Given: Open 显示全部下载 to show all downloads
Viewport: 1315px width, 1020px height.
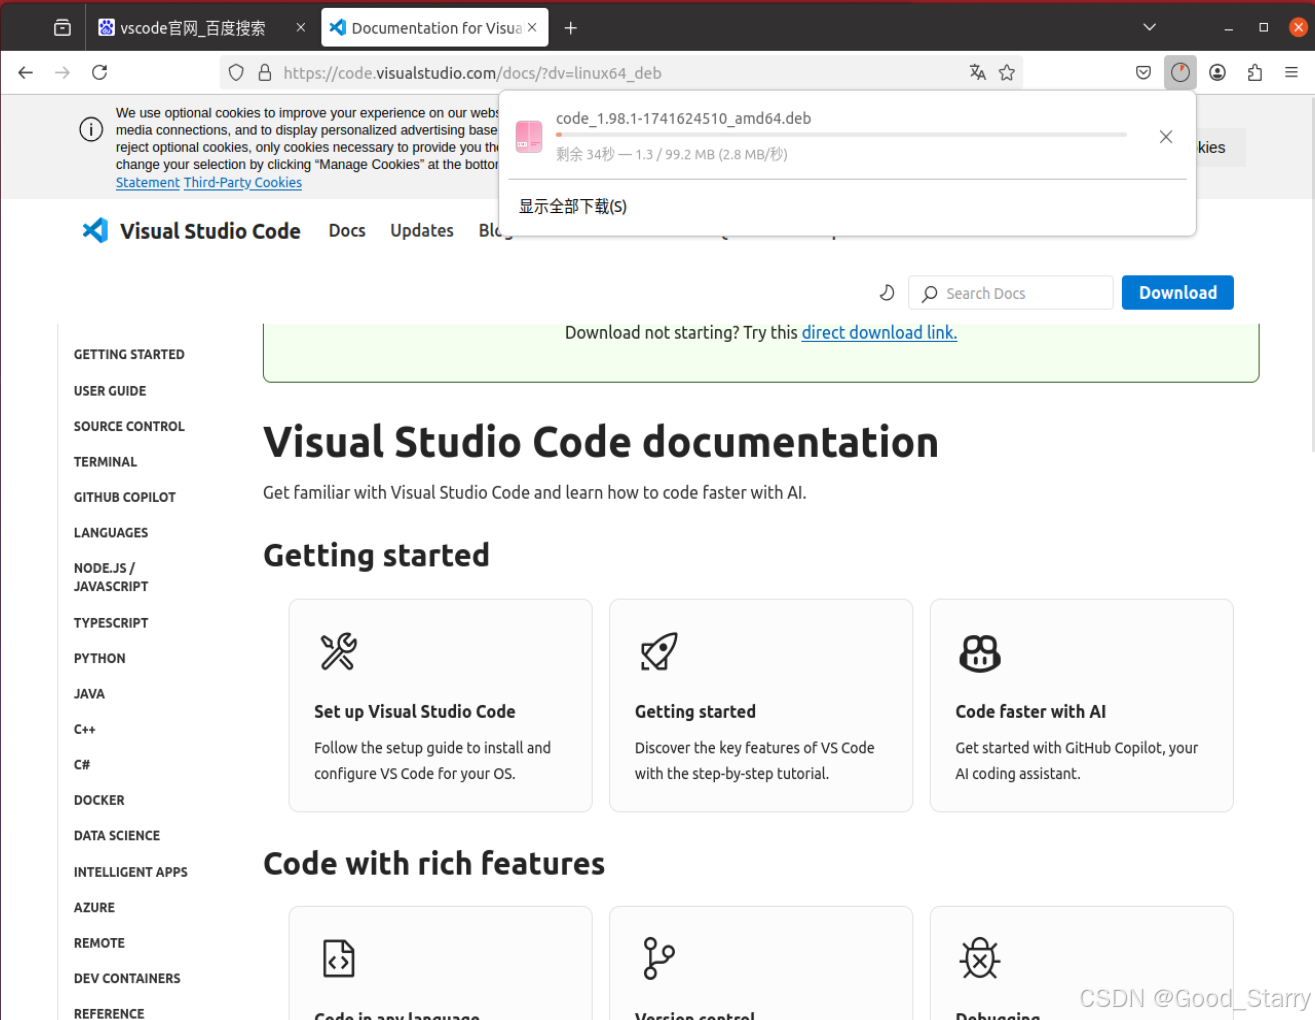Looking at the screenshot, I should click(573, 207).
